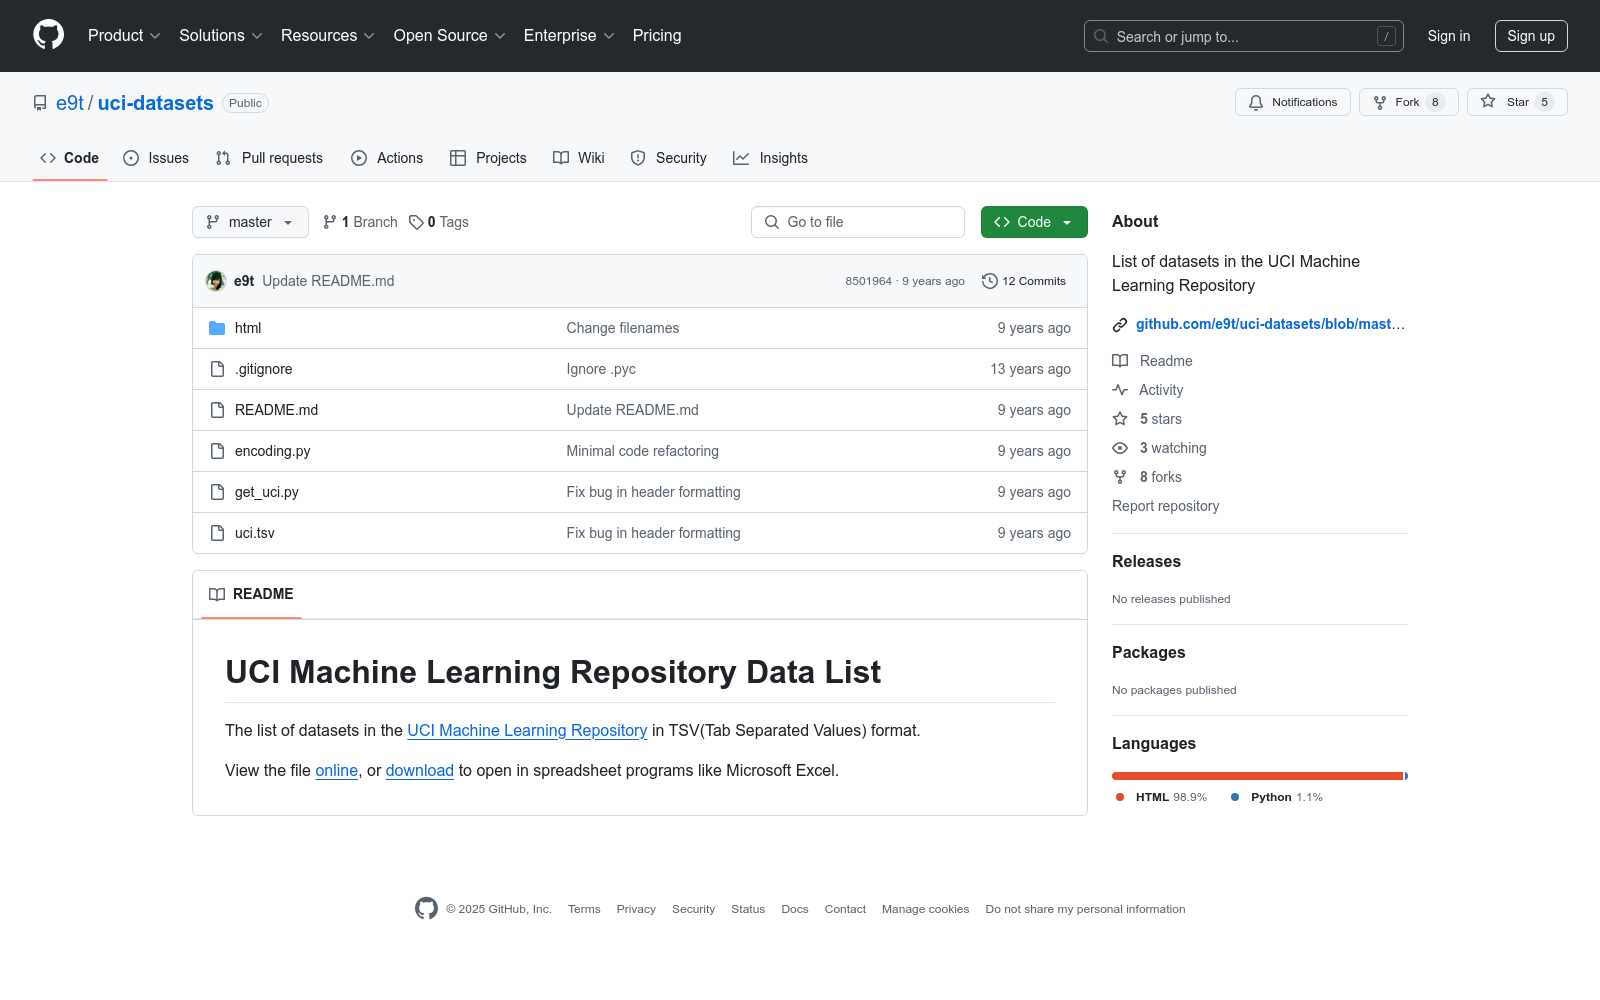Click the README book icon above heading

click(217, 594)
